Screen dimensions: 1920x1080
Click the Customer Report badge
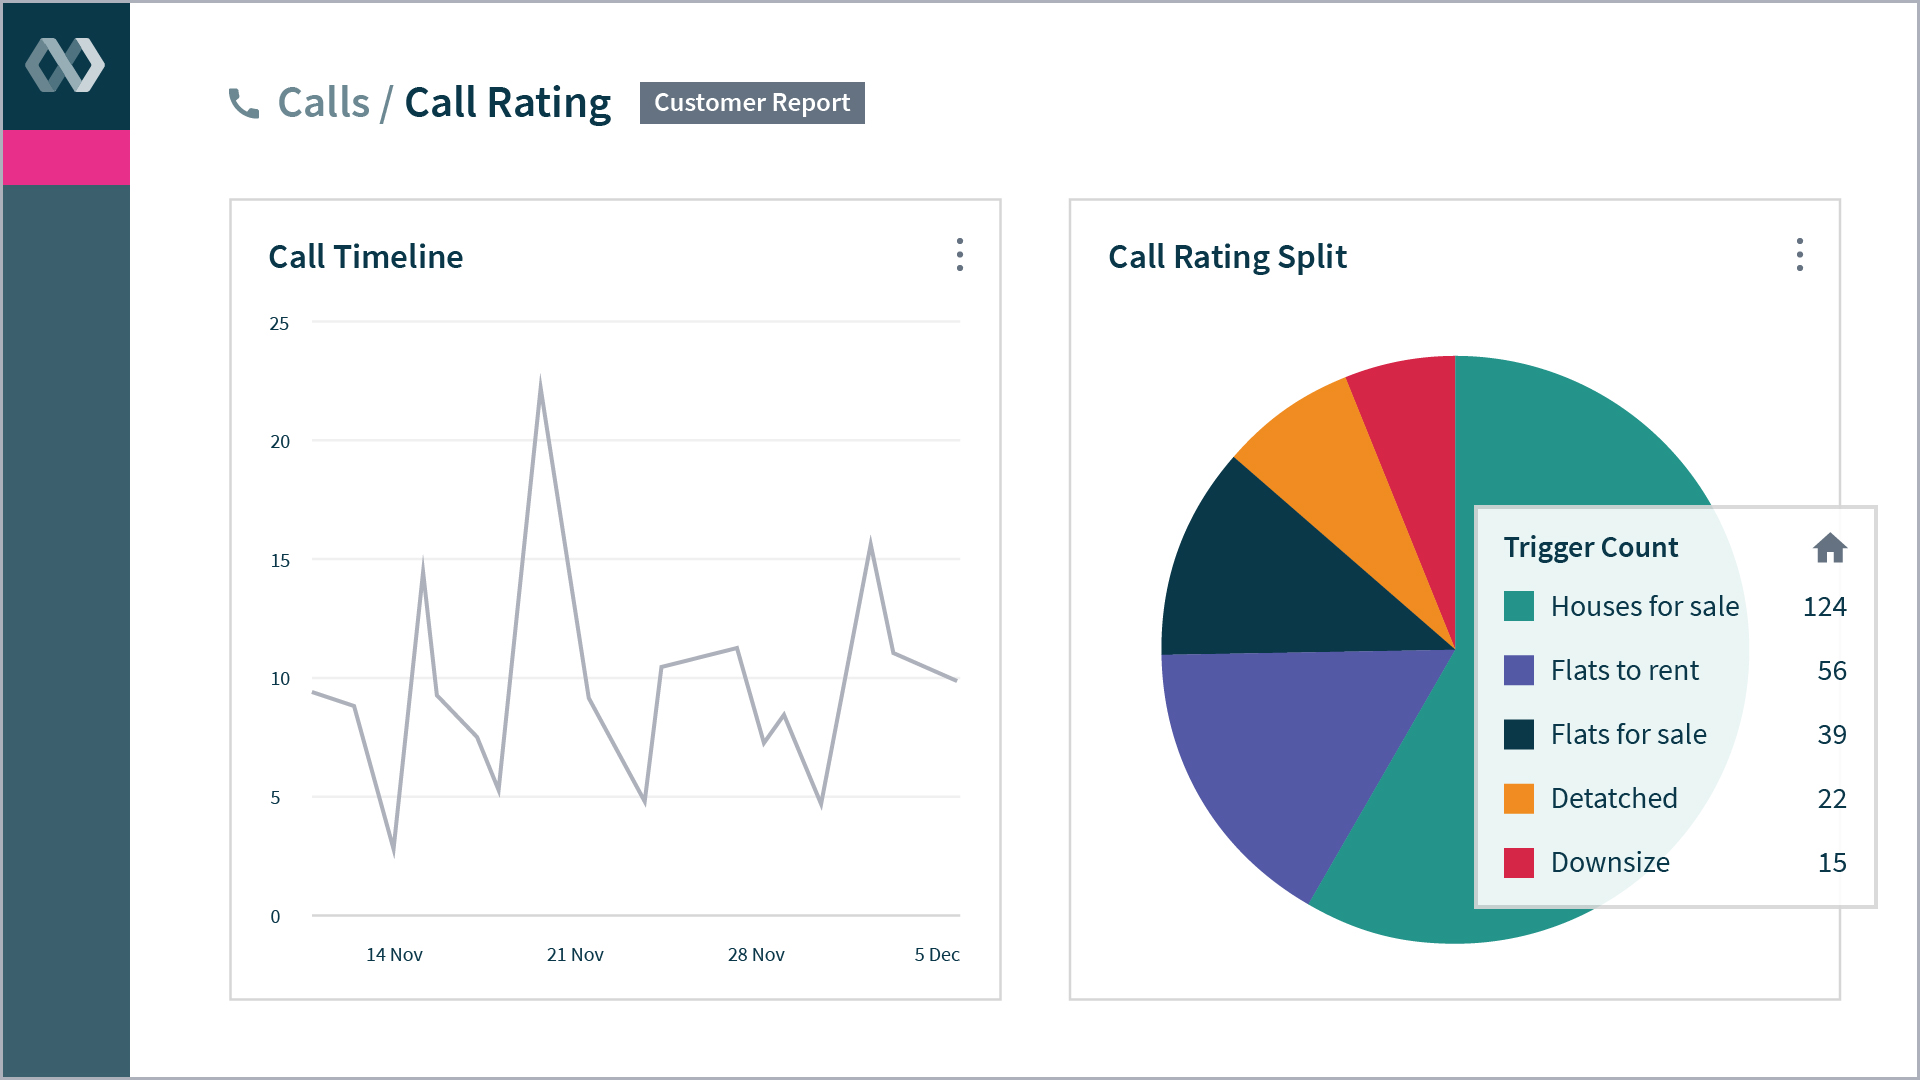click(752, 103)
